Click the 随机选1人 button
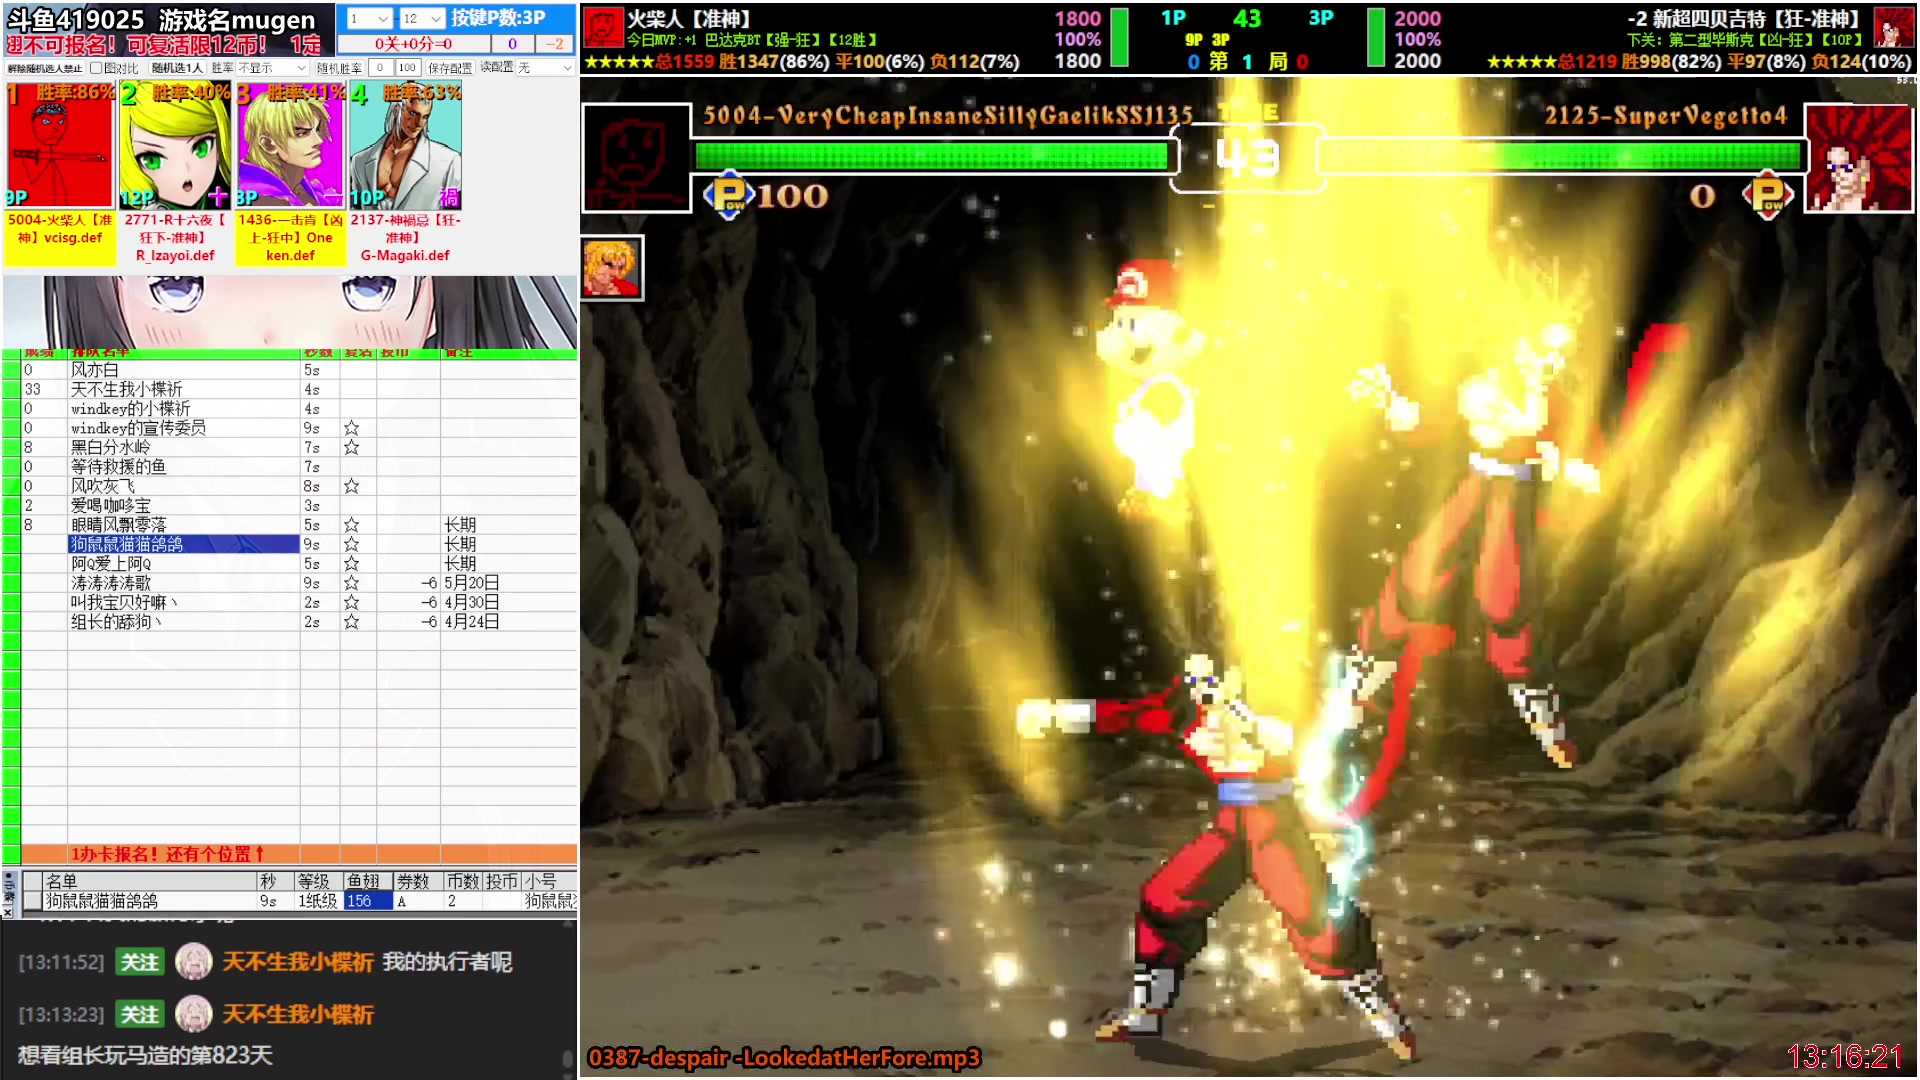The height and width of the screenshot is (1080, 1920). 177,68
